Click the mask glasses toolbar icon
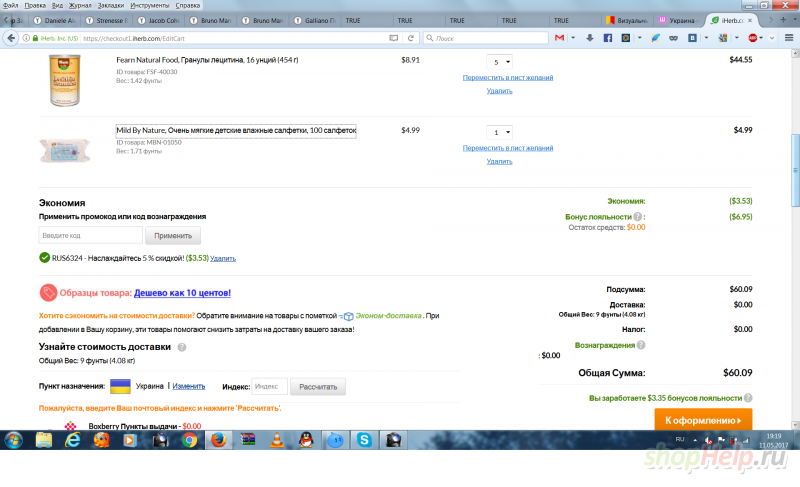 pyautogui.click(x=673, y=38)
